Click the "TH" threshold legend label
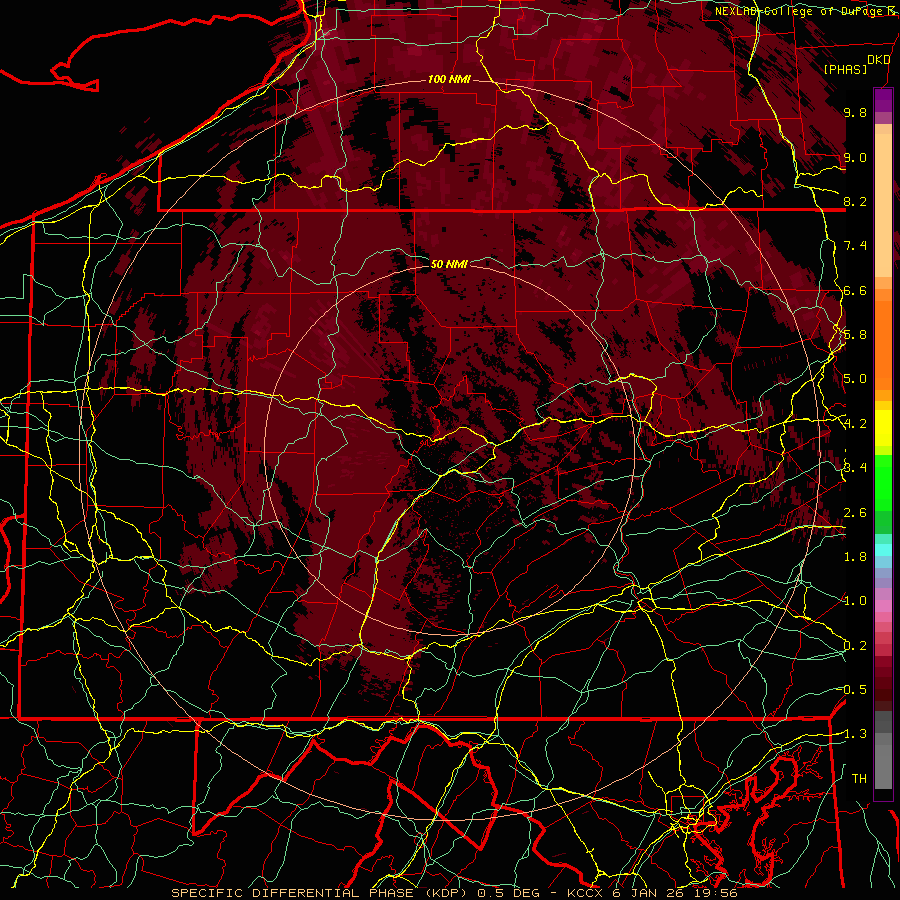 pos(859,779)
